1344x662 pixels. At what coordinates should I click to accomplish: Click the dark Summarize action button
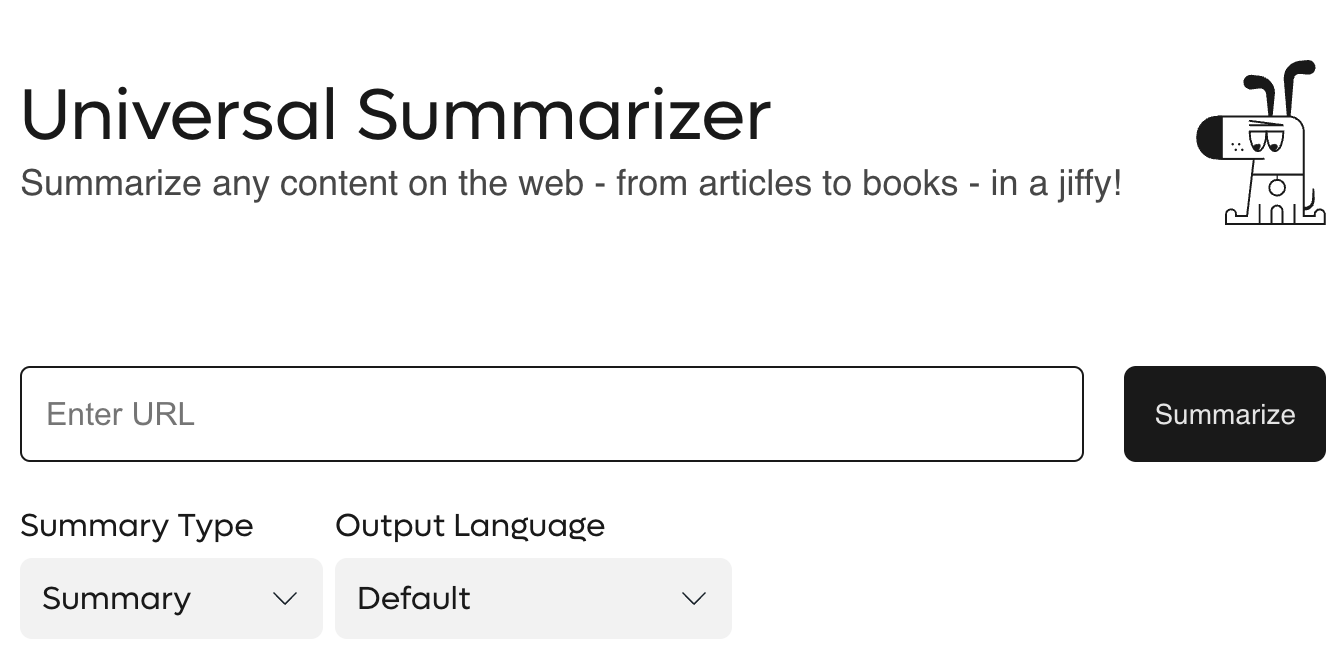(x=1224, y=414)
